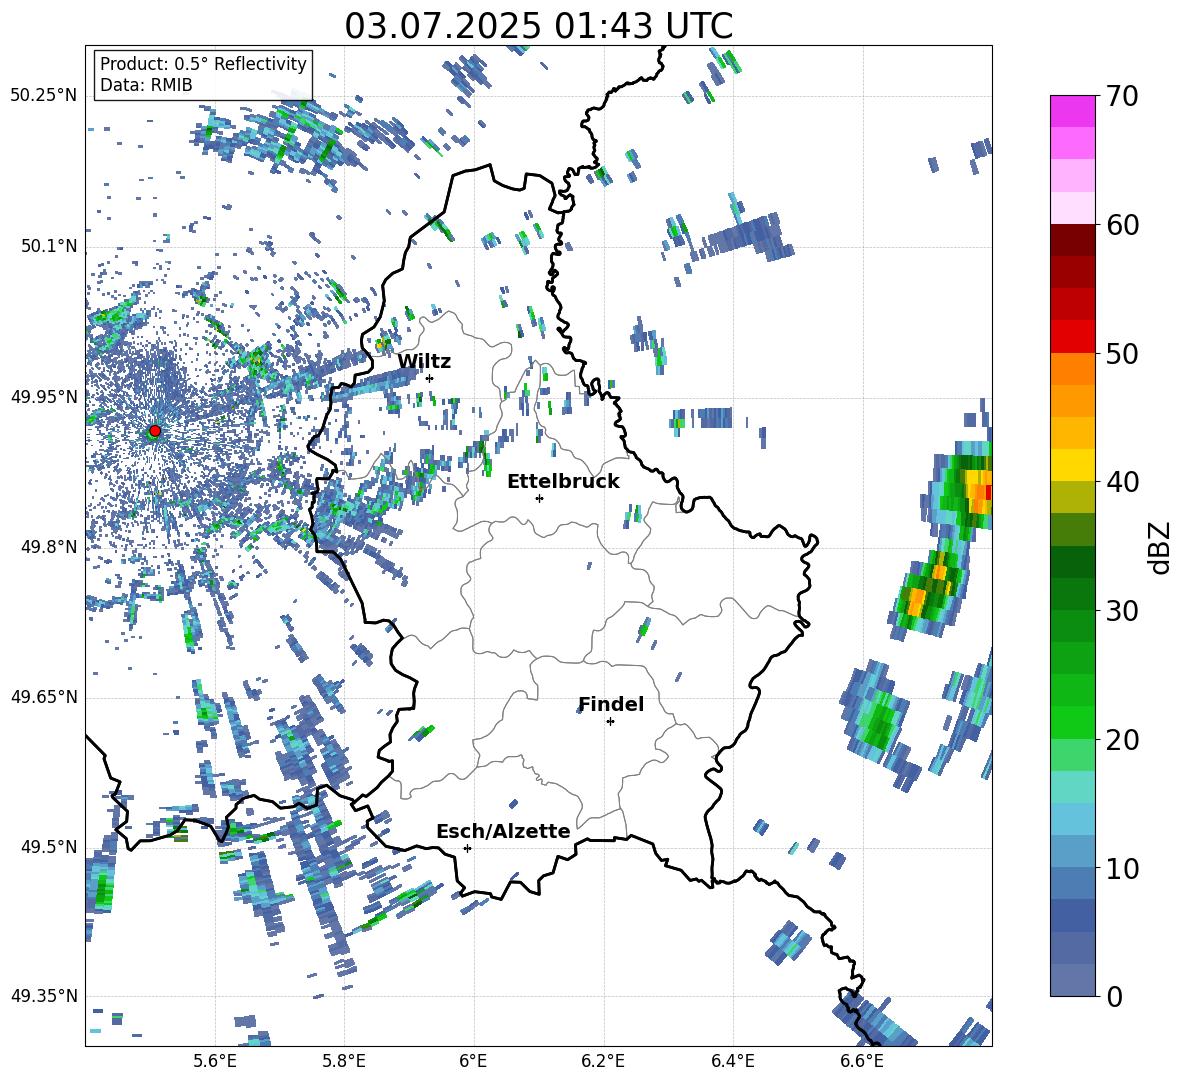Click the 49.65°N latitude label
Screen dimensions: 1184x1081
pos(44,697)
